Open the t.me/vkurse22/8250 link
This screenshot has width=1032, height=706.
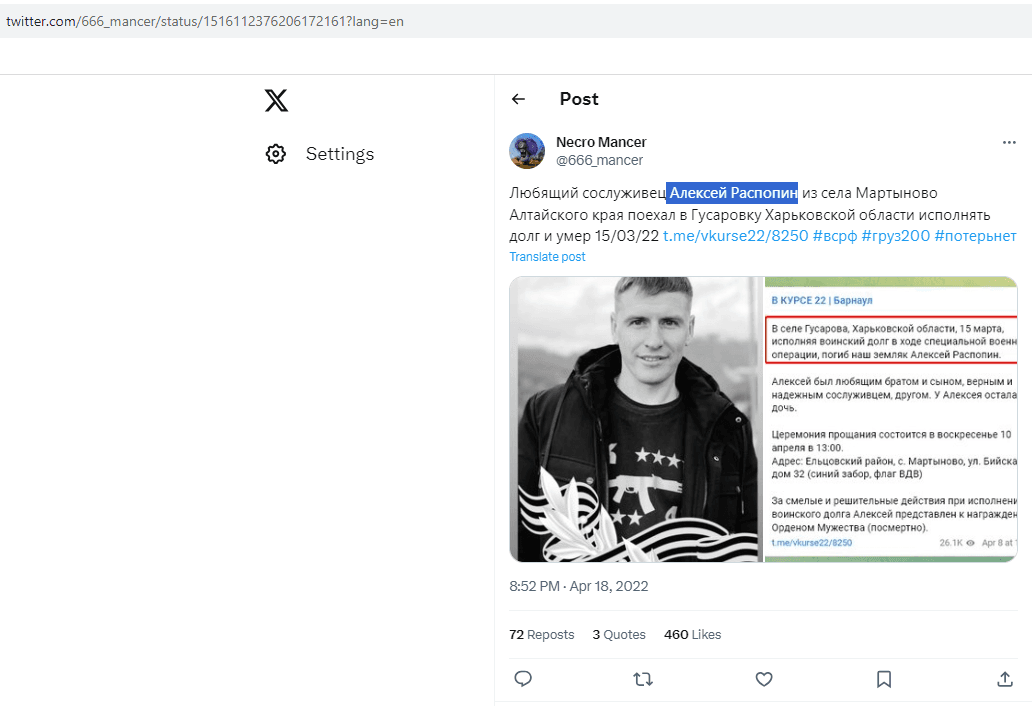point(735,236)
